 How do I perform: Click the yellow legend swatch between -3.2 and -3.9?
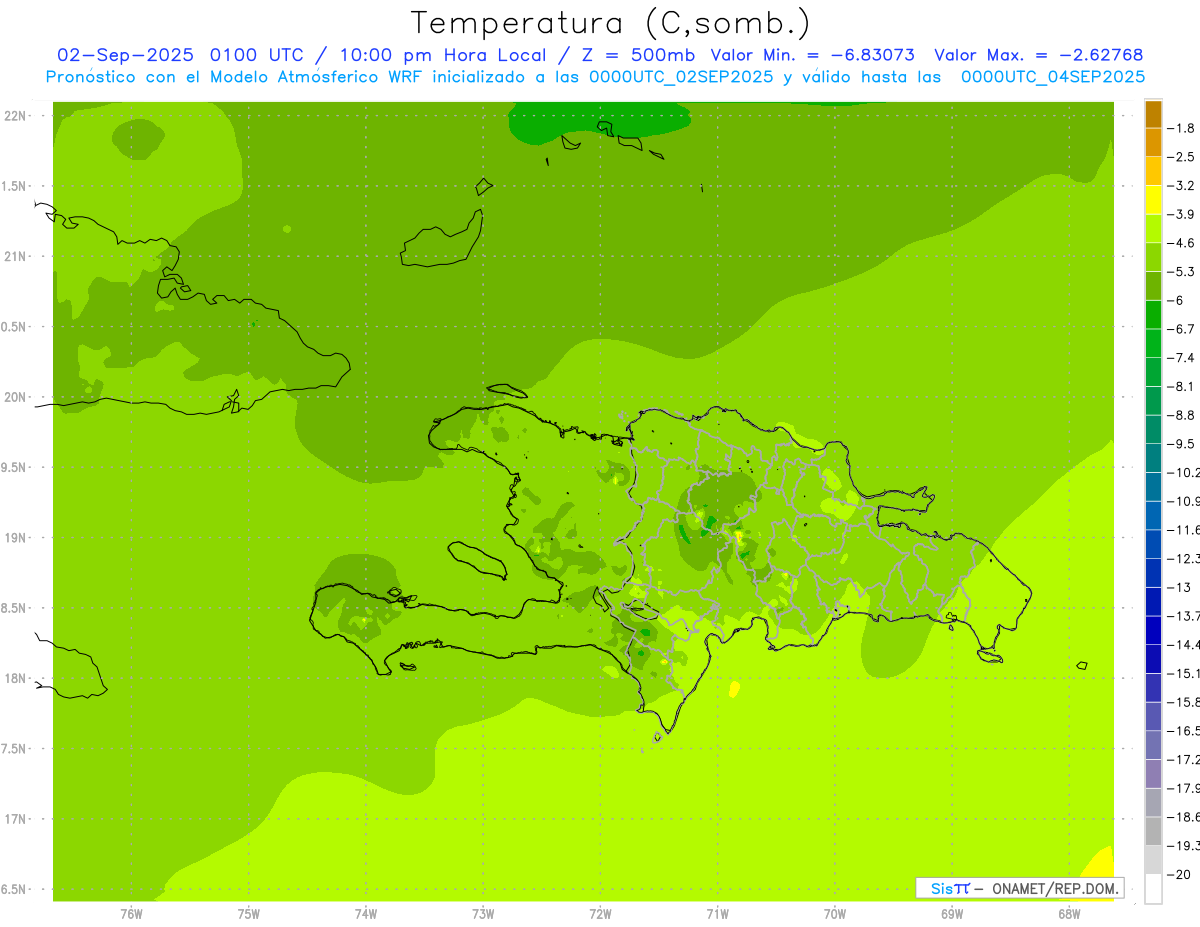pos(1153,200)
